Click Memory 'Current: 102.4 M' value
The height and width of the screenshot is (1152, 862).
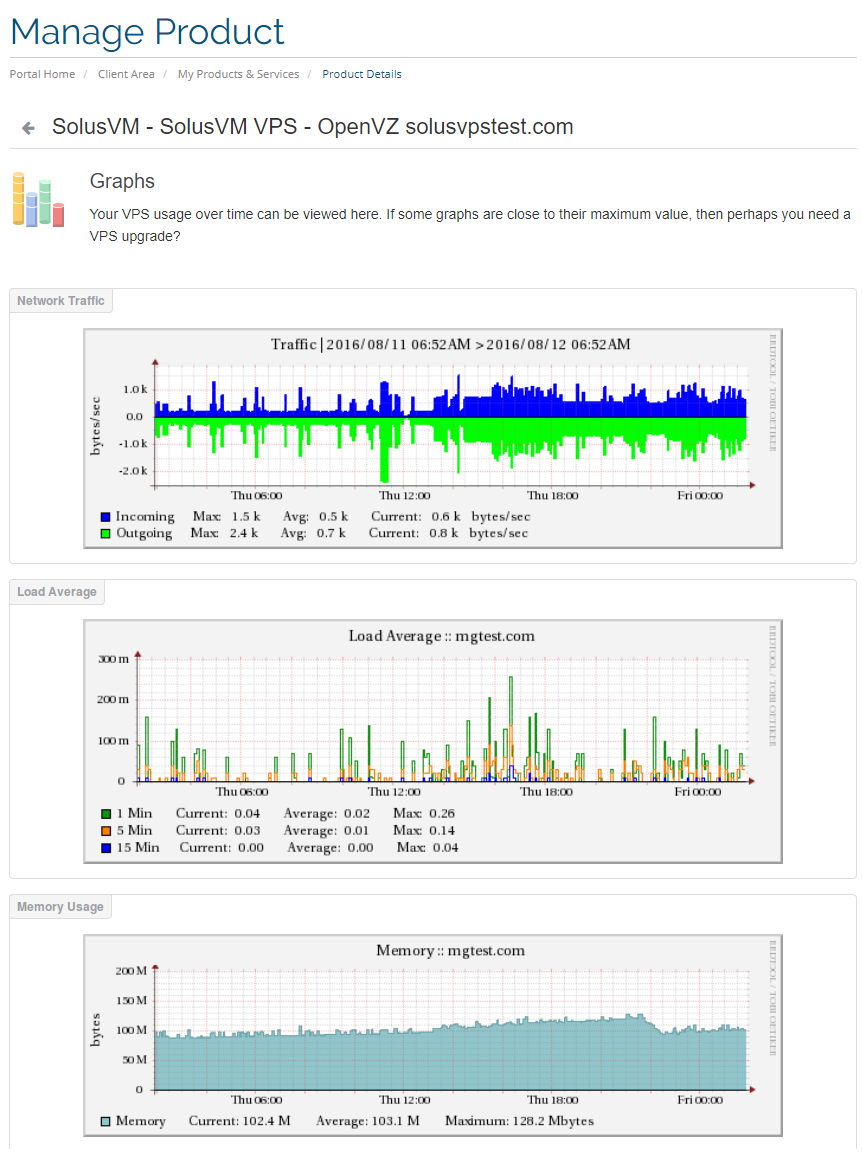[x=240, y=1121]
